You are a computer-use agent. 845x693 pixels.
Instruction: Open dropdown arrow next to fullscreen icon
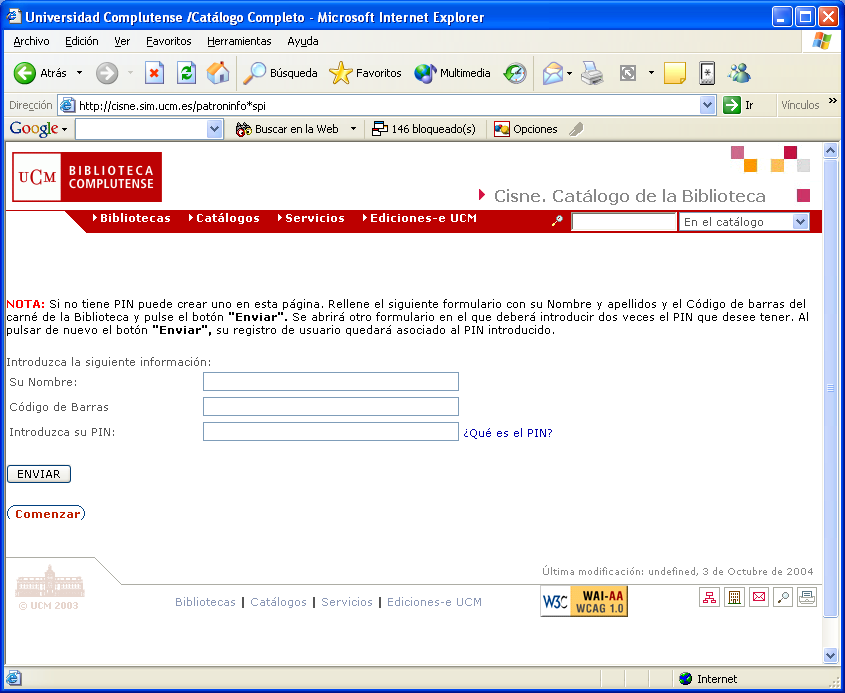pyautogui.click(x=651, y=73)
